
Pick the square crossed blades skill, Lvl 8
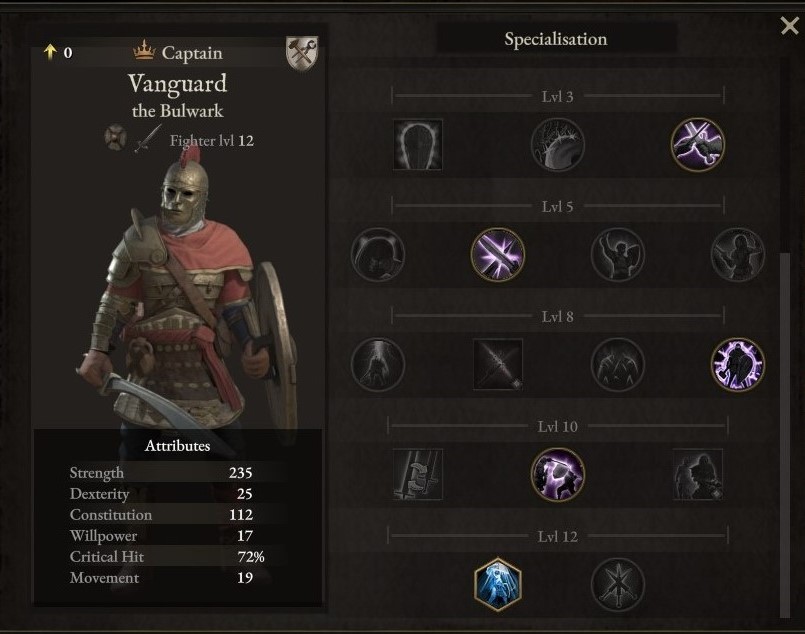497,364
